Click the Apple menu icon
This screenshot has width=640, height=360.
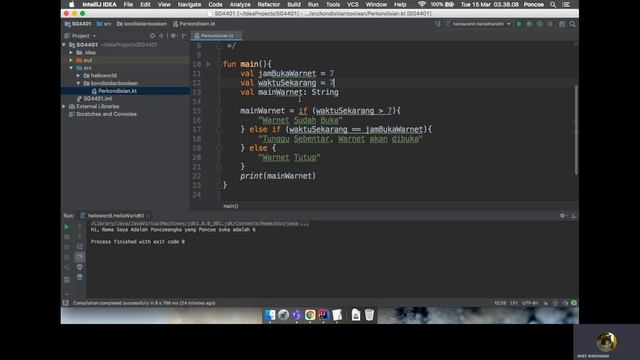tap(72, 4)
